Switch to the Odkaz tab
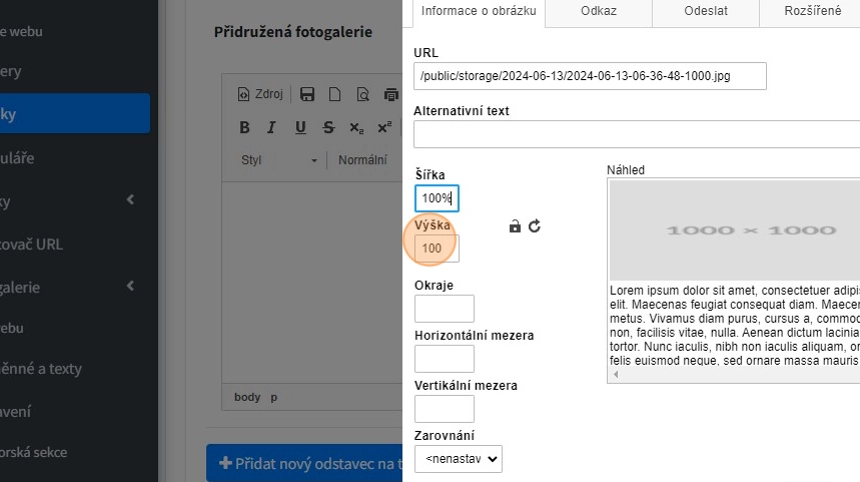 598,11
